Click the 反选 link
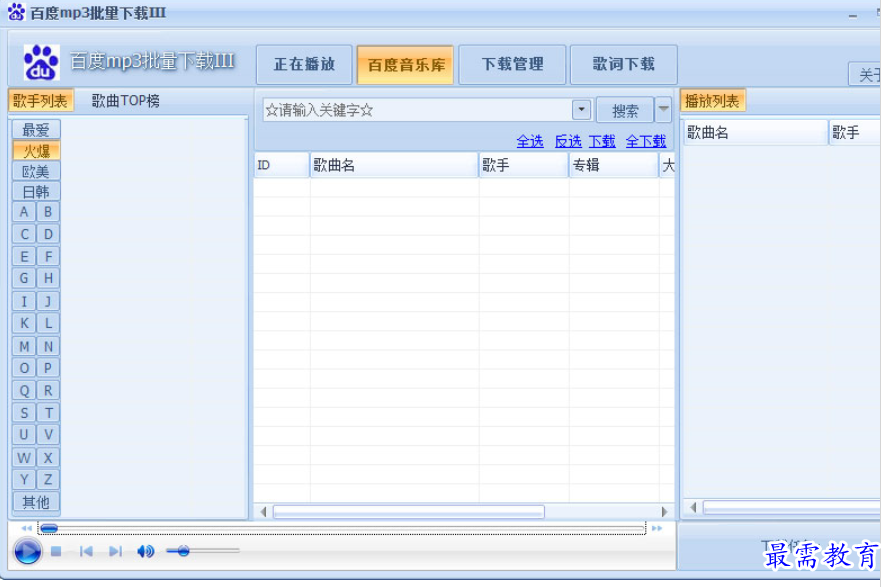This screenshot has width=887, height=587. [569, 141]
